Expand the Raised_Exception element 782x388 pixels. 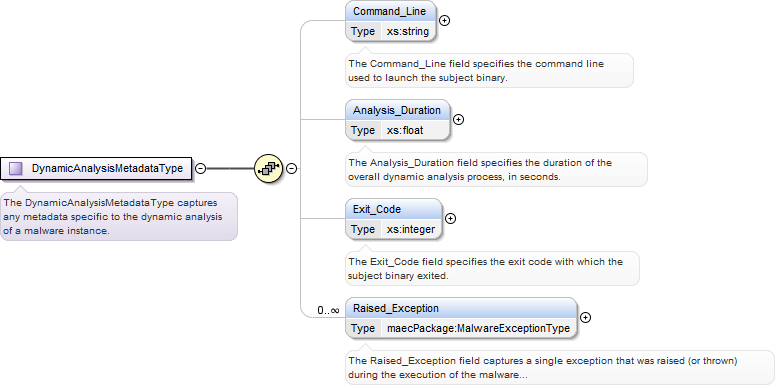586,318
